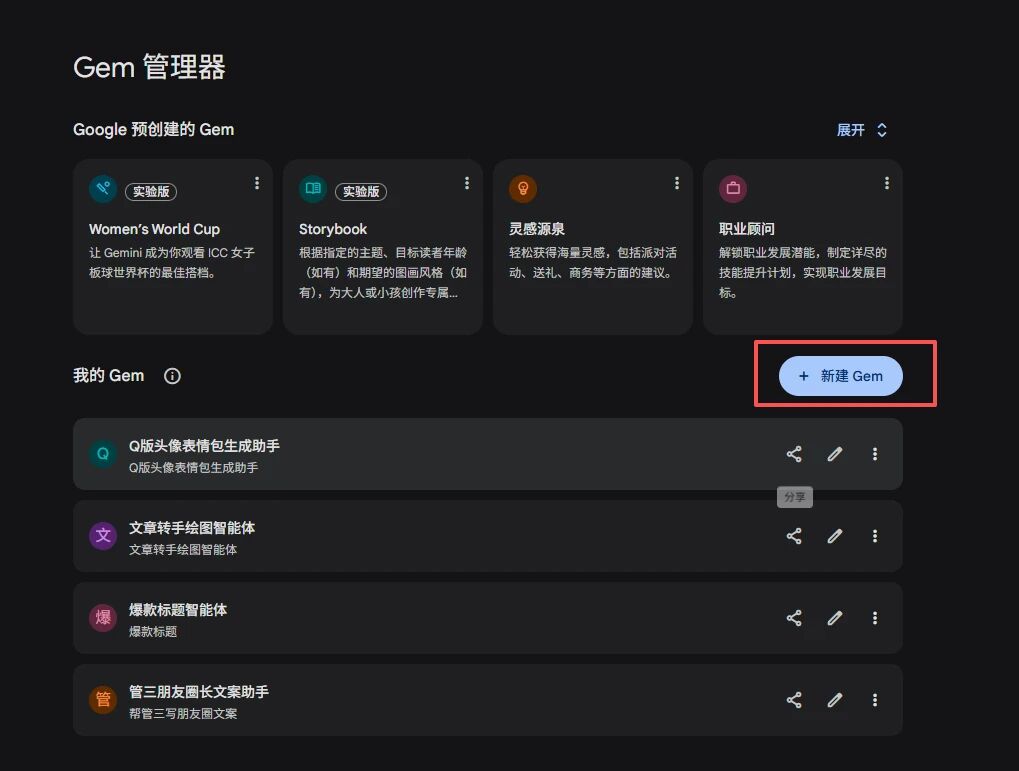Viewport: 1019px width, 771px height.
Task: Click the info icon next to 我的 Gem
Action: pos(171,376)
